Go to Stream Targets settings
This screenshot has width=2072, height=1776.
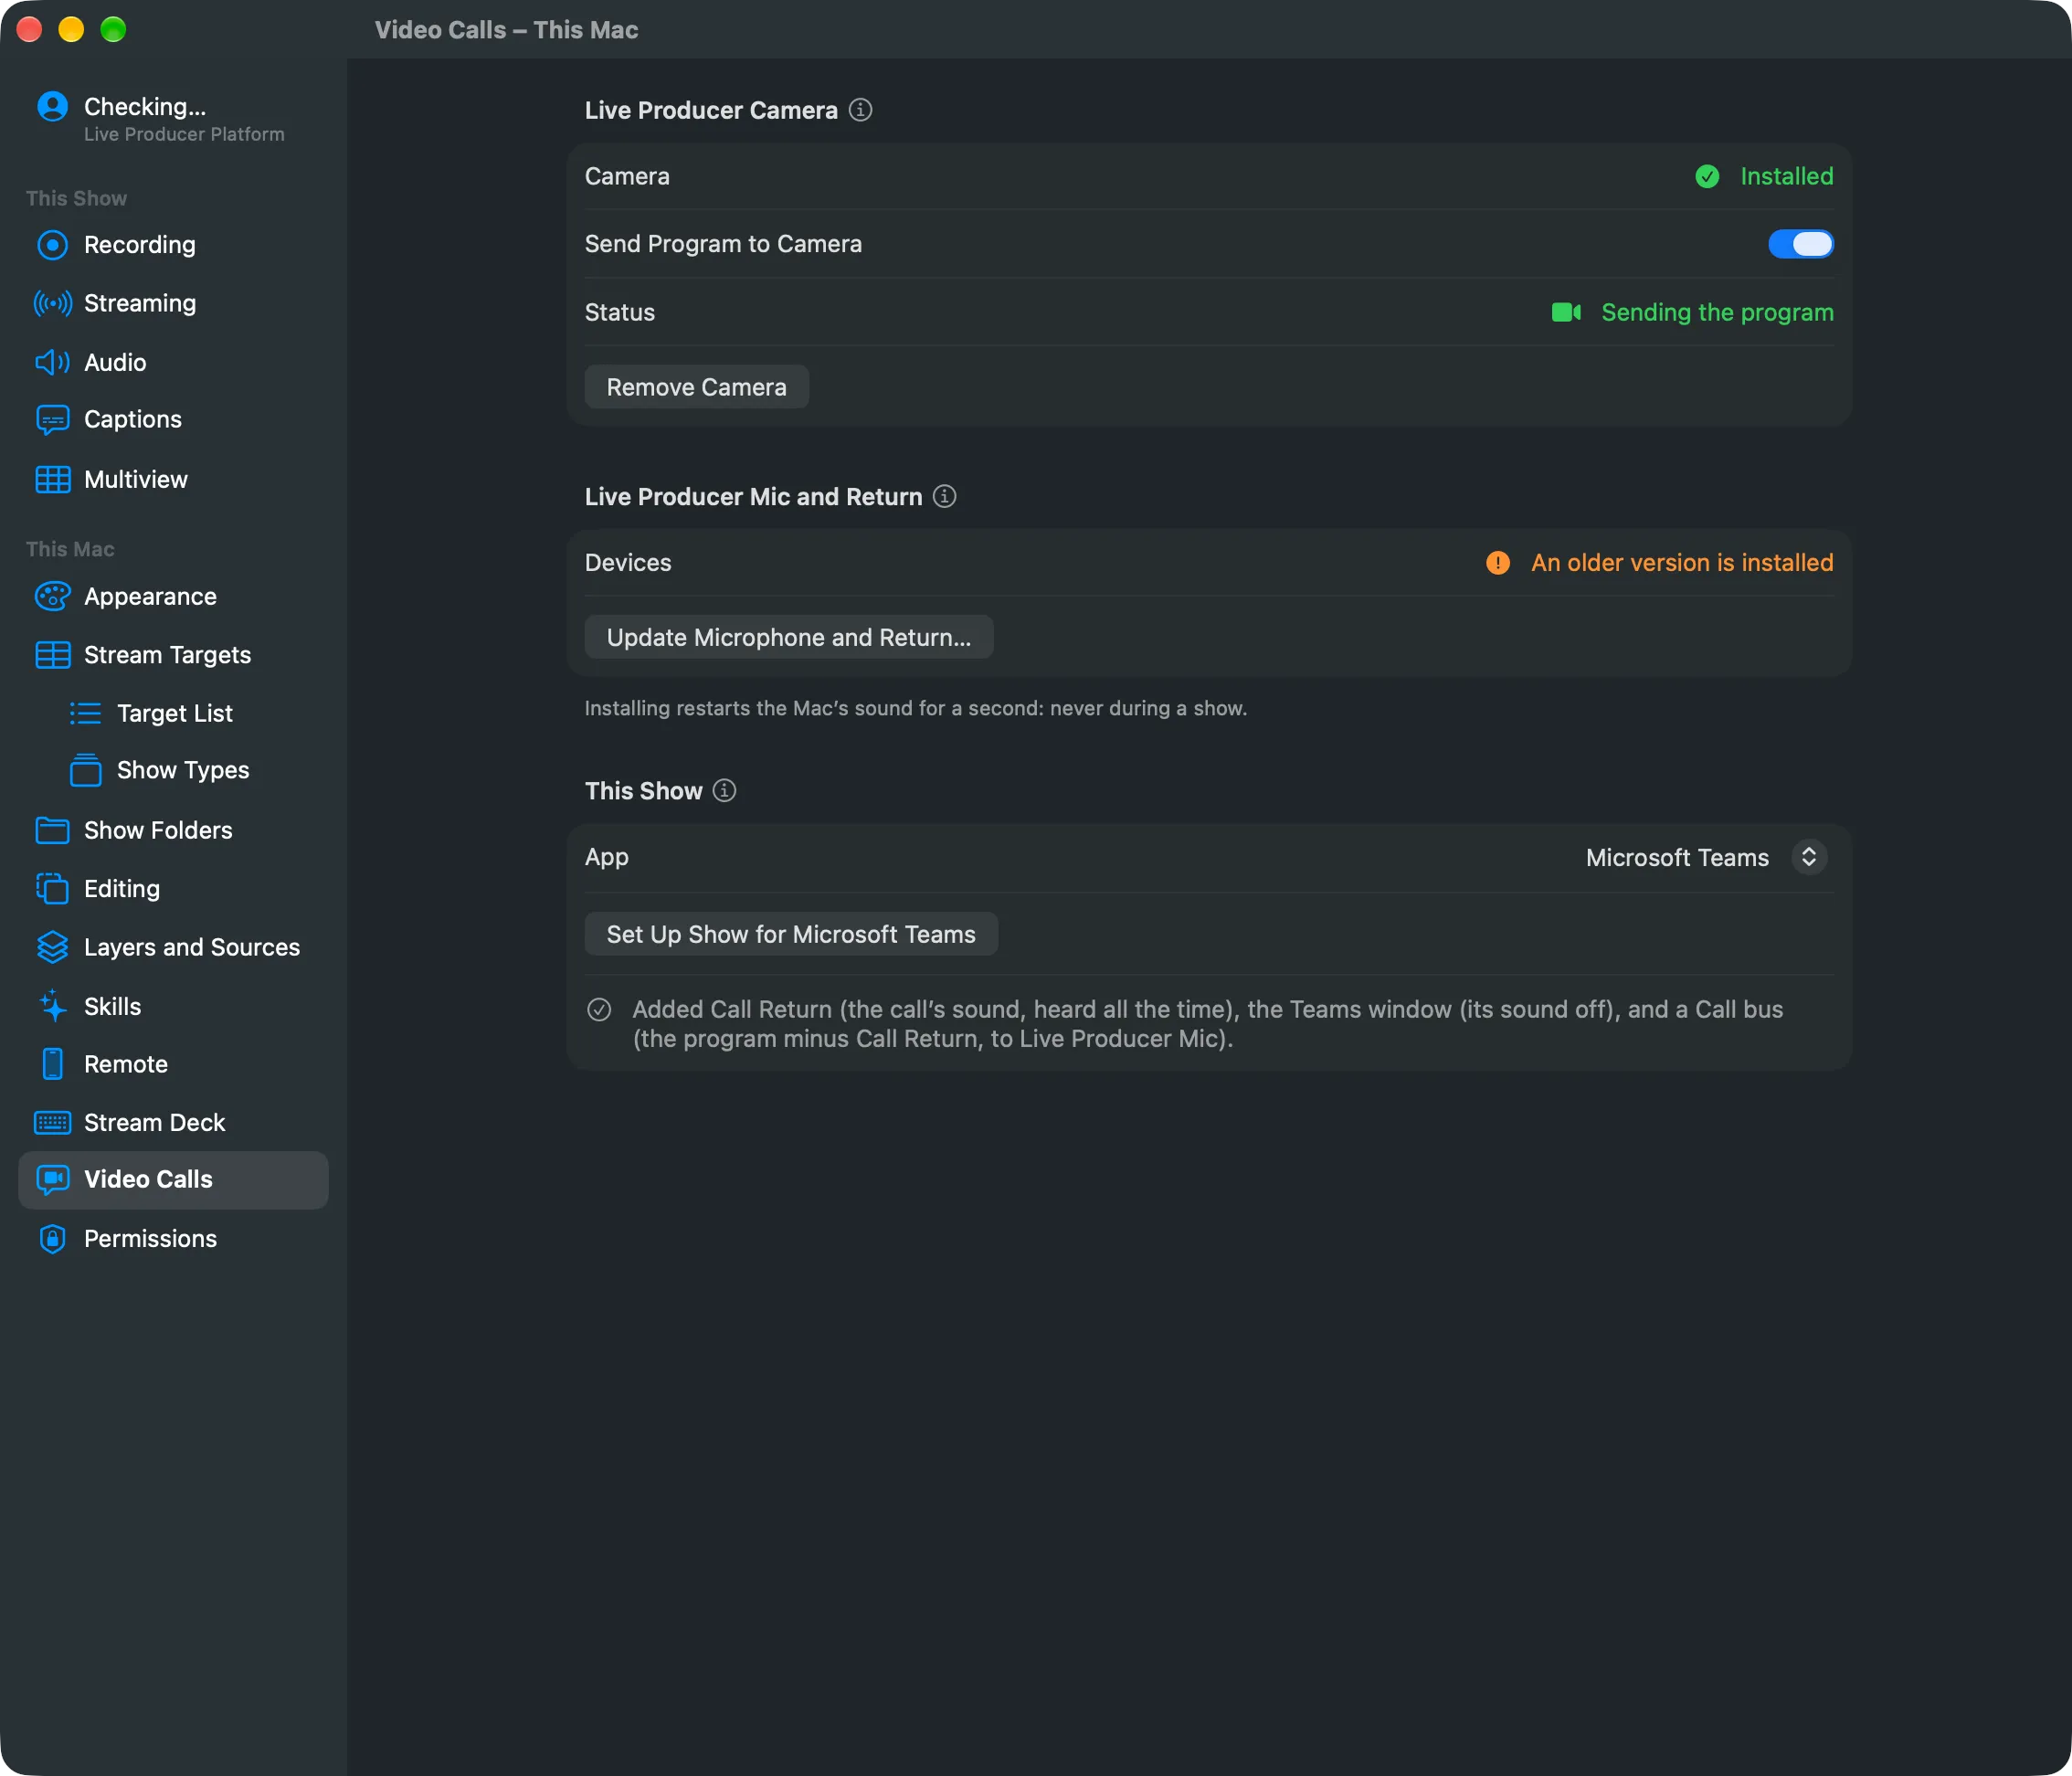point(173,655)
